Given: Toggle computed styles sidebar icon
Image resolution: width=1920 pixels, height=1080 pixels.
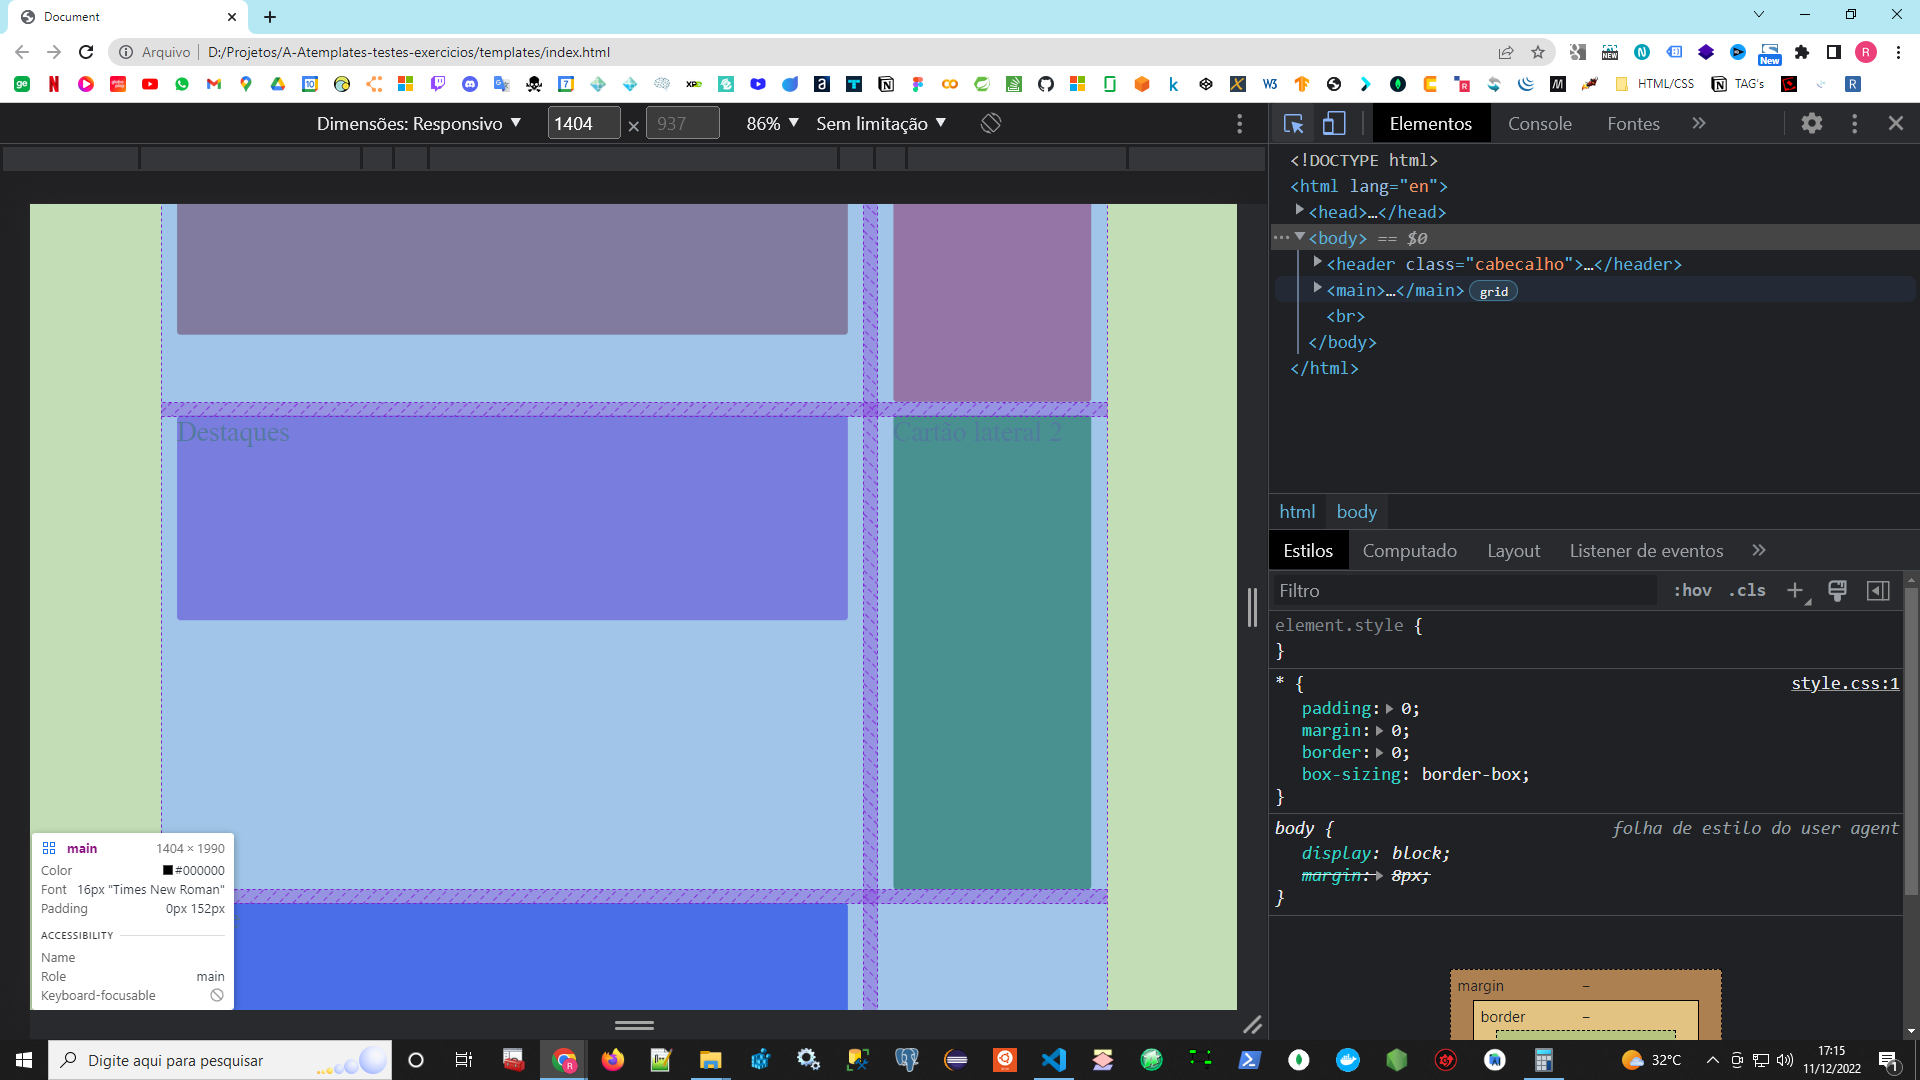Looking at the screenshot, I should coord(1878,591).
